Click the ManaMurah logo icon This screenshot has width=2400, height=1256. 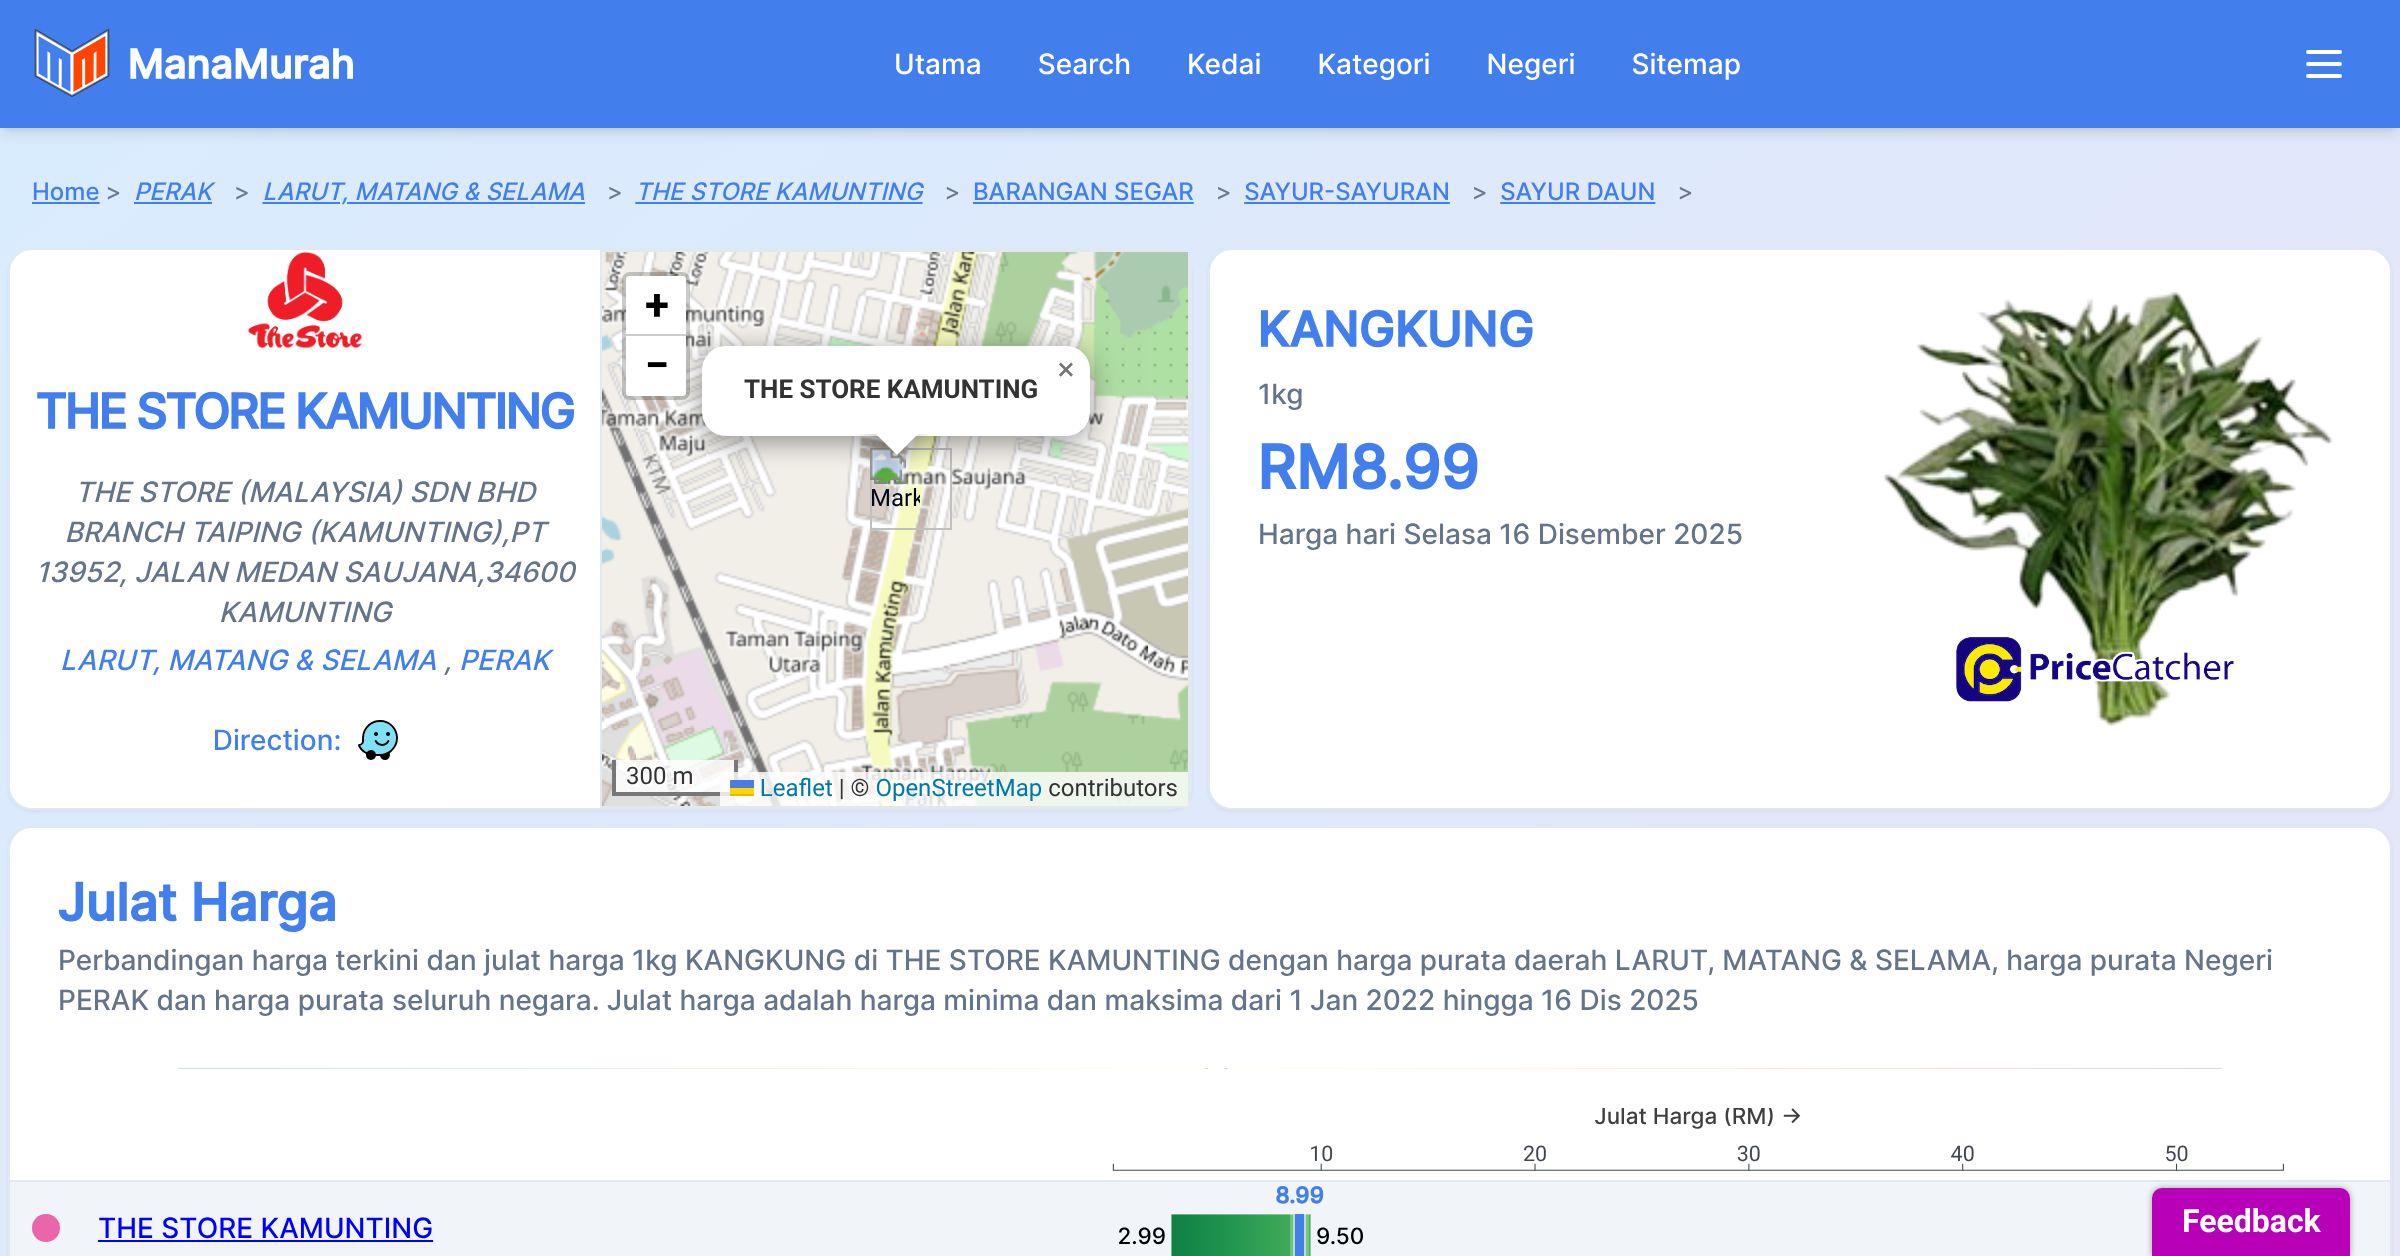click(70, 63)
